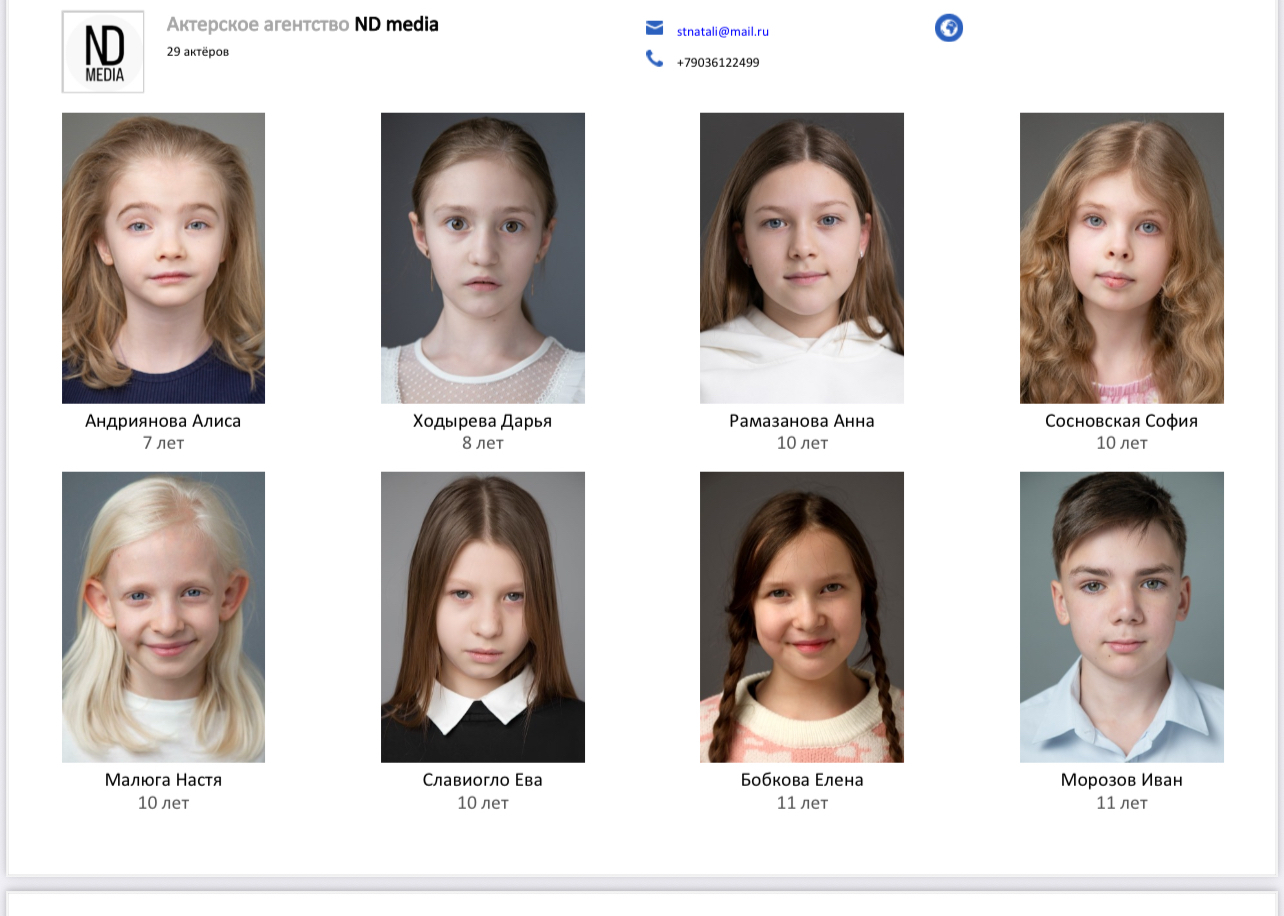Open the photo of Морозов Иван
Screen dimensions: 1284x916
1122,617
